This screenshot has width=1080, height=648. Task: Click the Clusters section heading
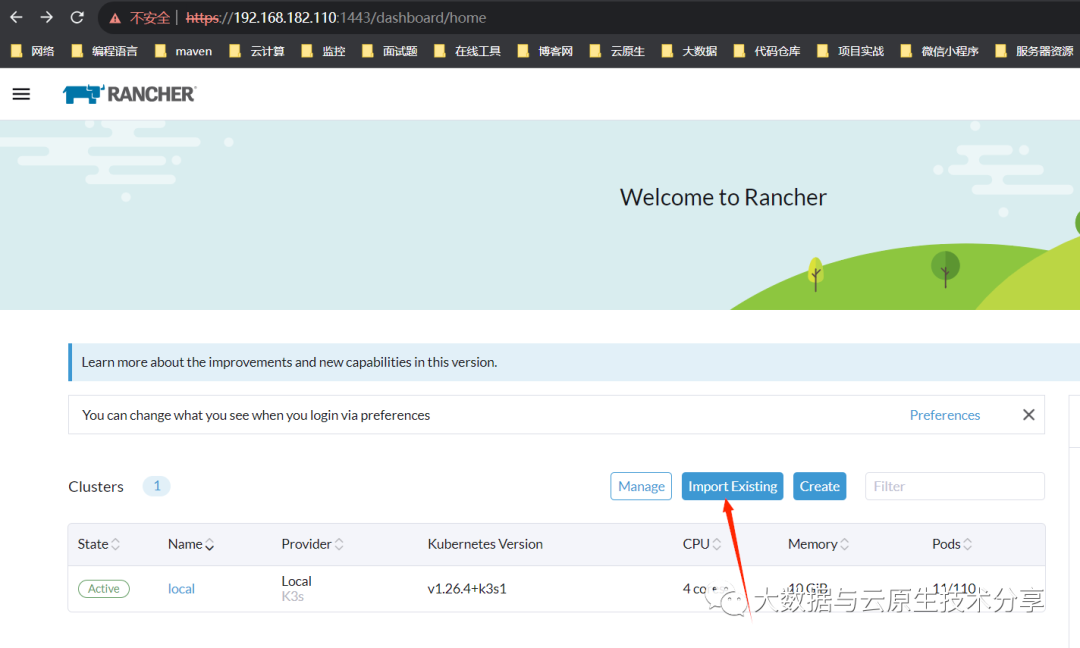(x=96, y=487)
